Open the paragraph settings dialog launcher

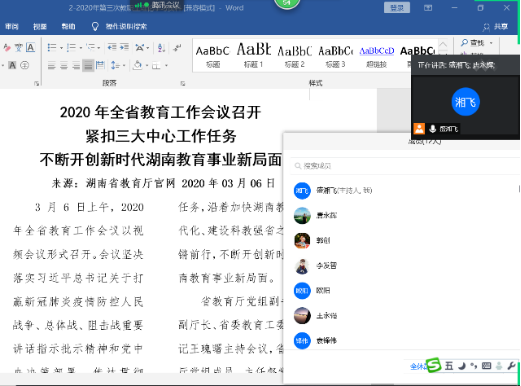(183, 83)
